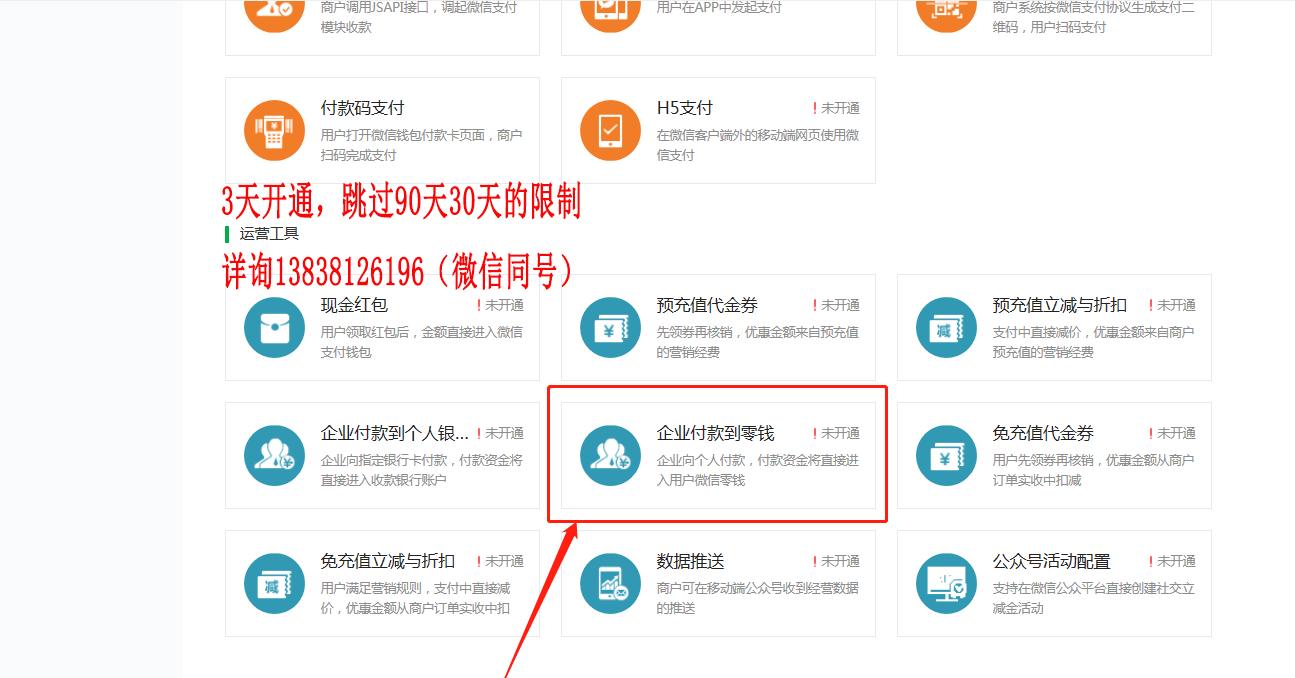This screenshot has width=1295, height=678.
Task: Open the 企业付款到零钱 title
Action: pos(715,433)
